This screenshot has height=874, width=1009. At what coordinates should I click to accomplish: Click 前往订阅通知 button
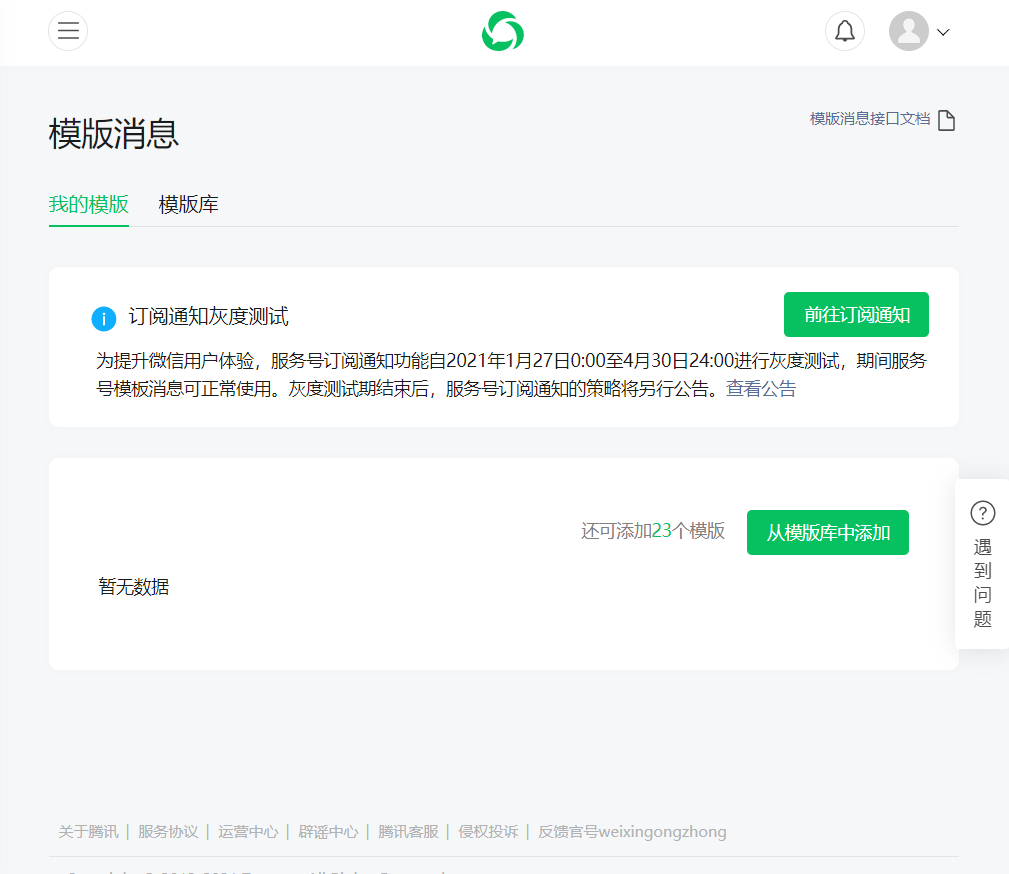point(856,315)
